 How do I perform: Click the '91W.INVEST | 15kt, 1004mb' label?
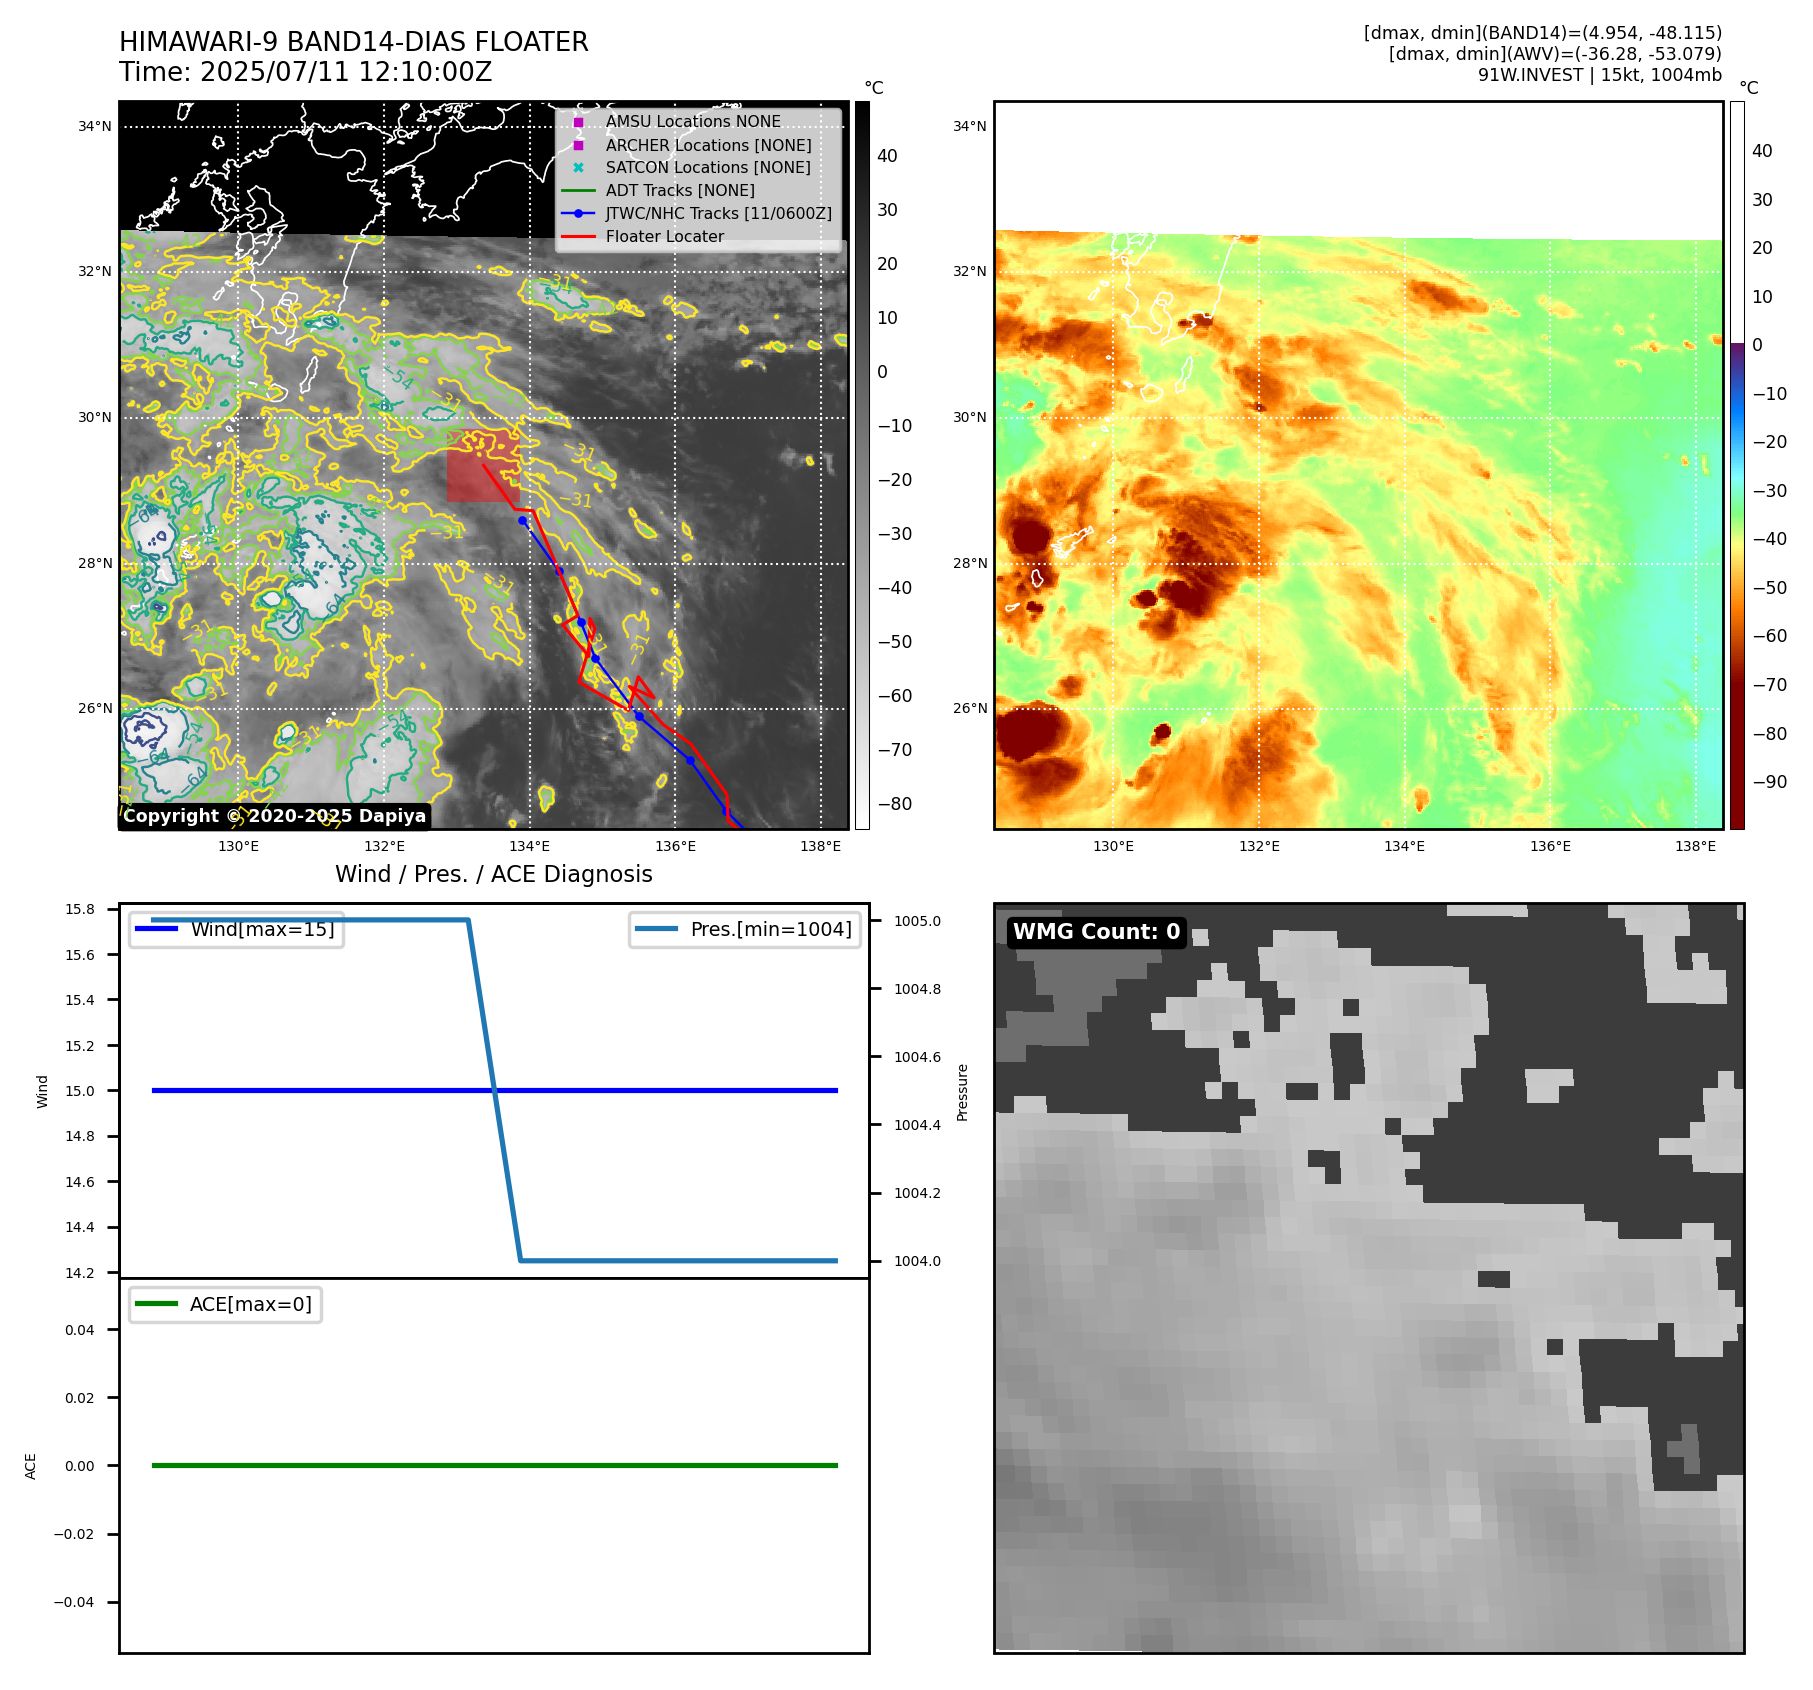click(x=1600, y=75)
